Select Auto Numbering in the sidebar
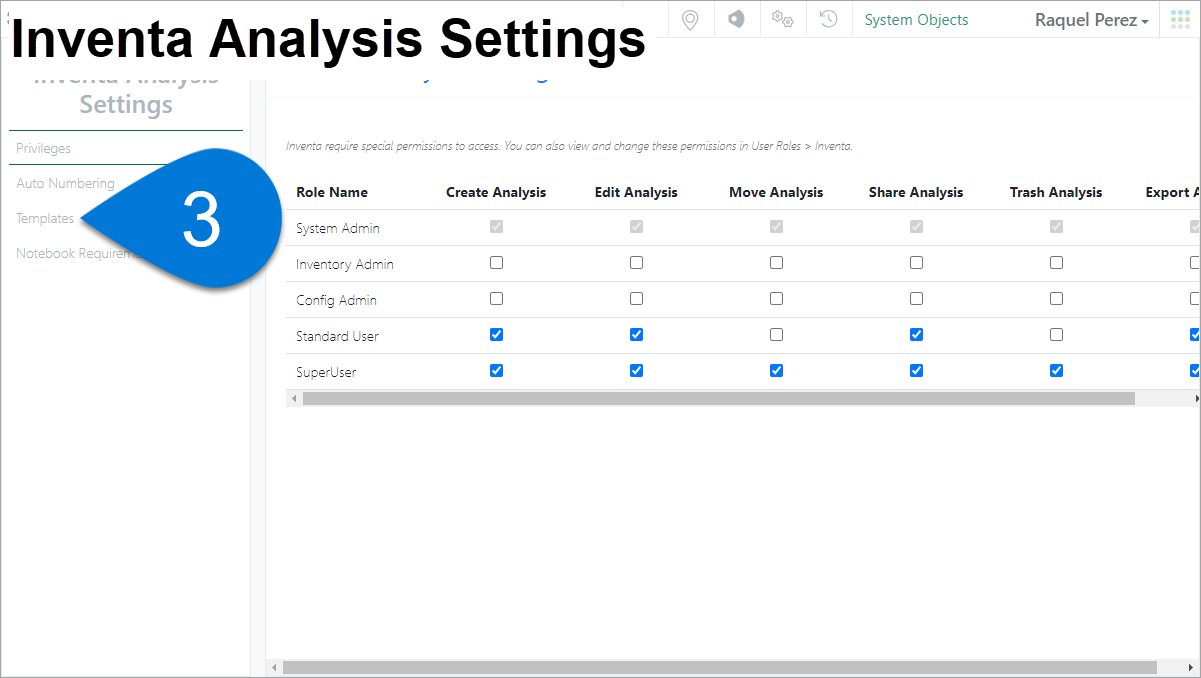The width and height of the screenshot is (1201, 678). tap(65, 183)
